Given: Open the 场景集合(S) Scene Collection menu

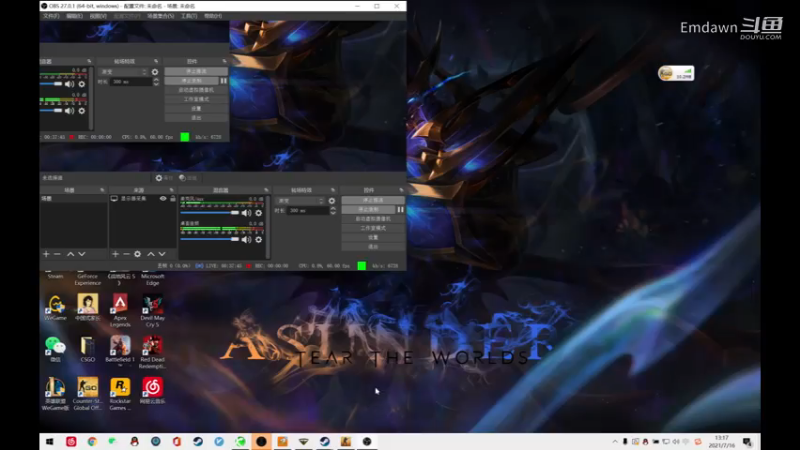Looking at the screenshot, I should [x=161, y=16].
